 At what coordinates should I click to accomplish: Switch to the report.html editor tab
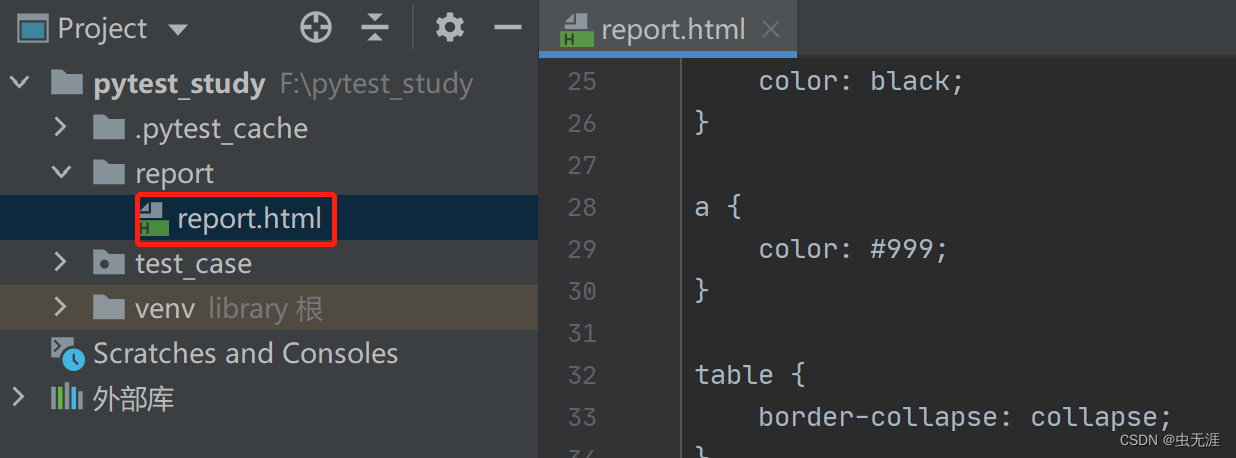[x=672, y=29]
